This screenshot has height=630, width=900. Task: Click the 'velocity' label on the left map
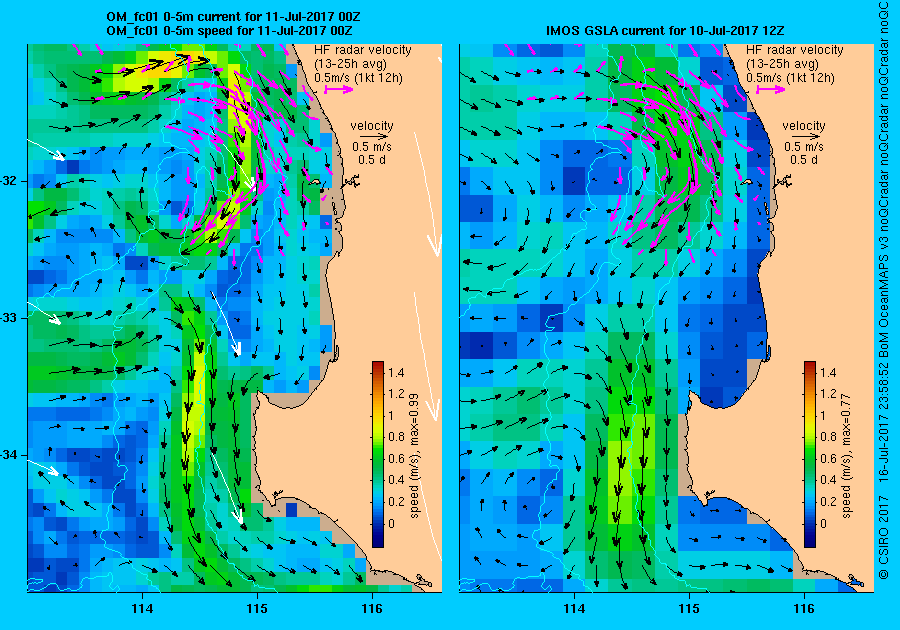[372, 126]
